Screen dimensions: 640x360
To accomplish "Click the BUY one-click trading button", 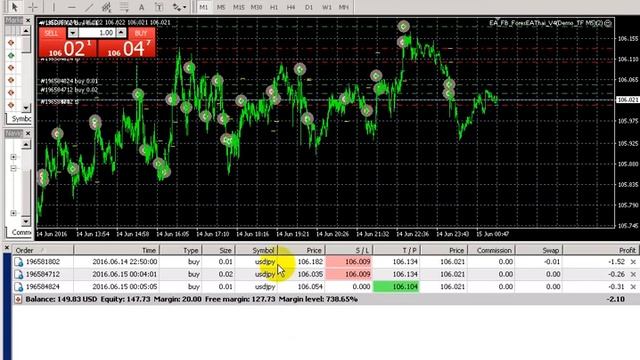I will click(141, 33).
